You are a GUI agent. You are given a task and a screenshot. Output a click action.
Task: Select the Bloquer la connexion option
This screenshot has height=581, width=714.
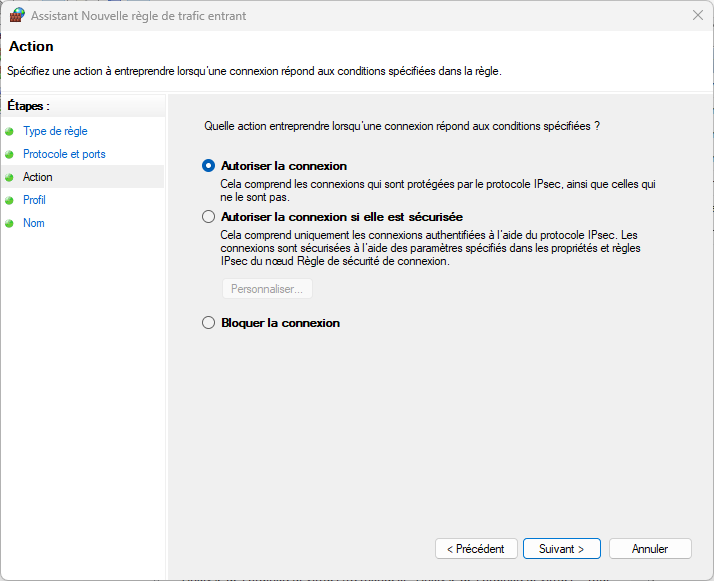pyautogui.click(x=208, y=323)
